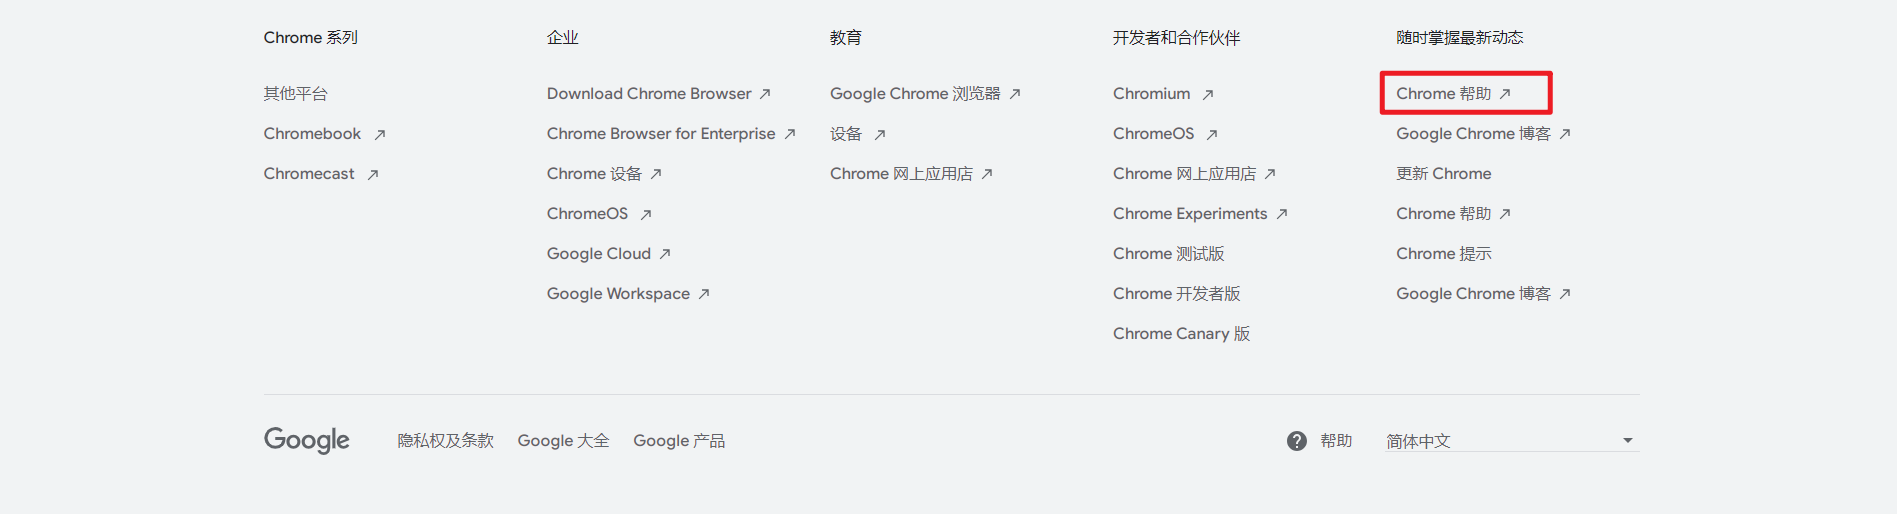Open Chrome 测试版 link
The image size is (1897, 514).
point(1168,254)
